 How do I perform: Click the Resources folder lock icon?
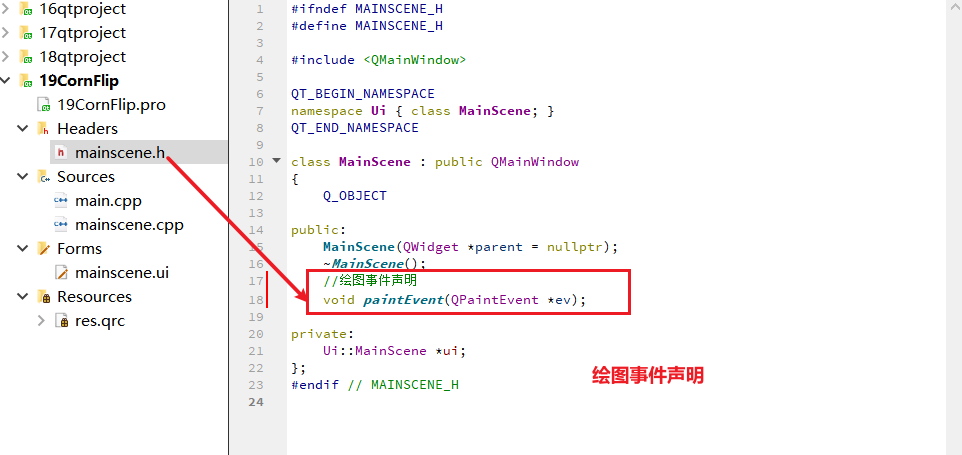pos(44,297)
